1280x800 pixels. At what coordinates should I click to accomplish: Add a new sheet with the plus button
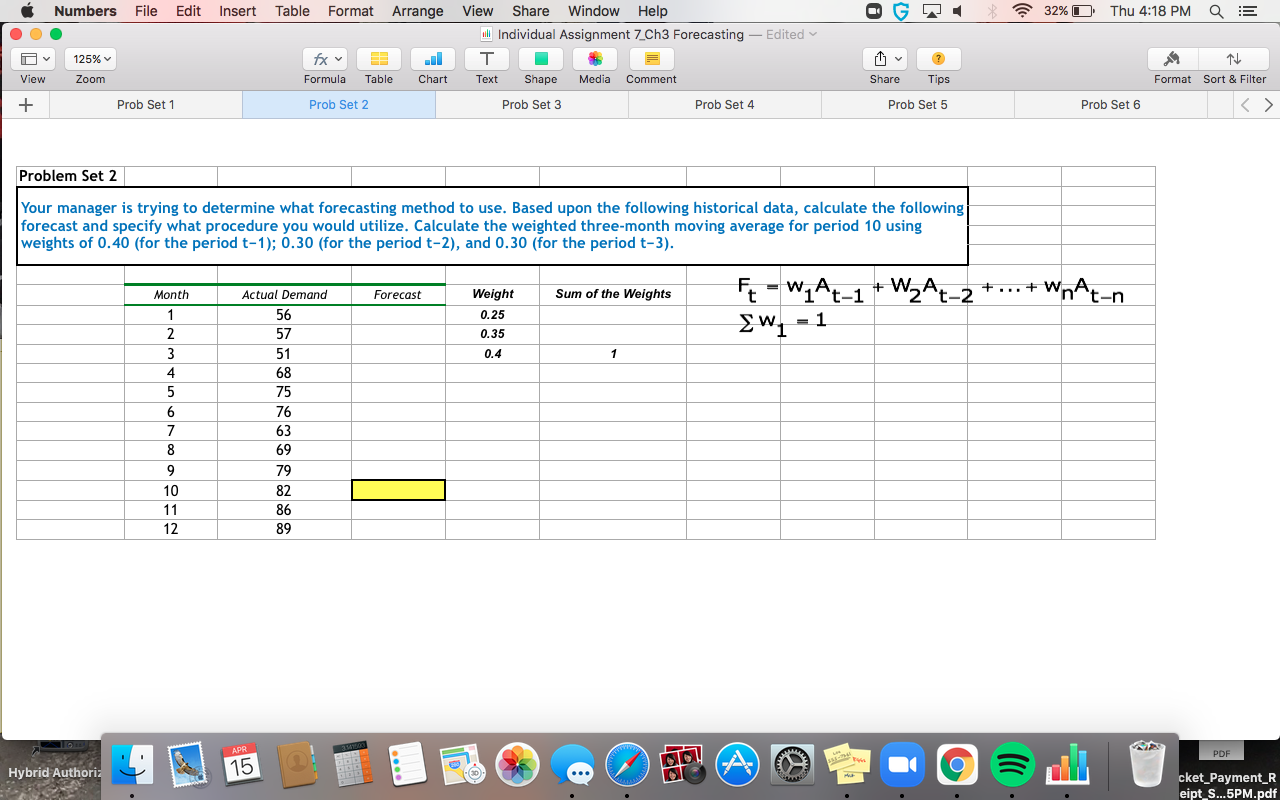(x=25, y=104)
